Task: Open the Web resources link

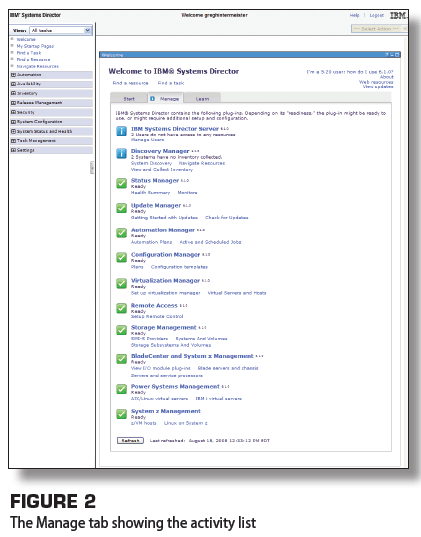Action: tap(376, 82)
